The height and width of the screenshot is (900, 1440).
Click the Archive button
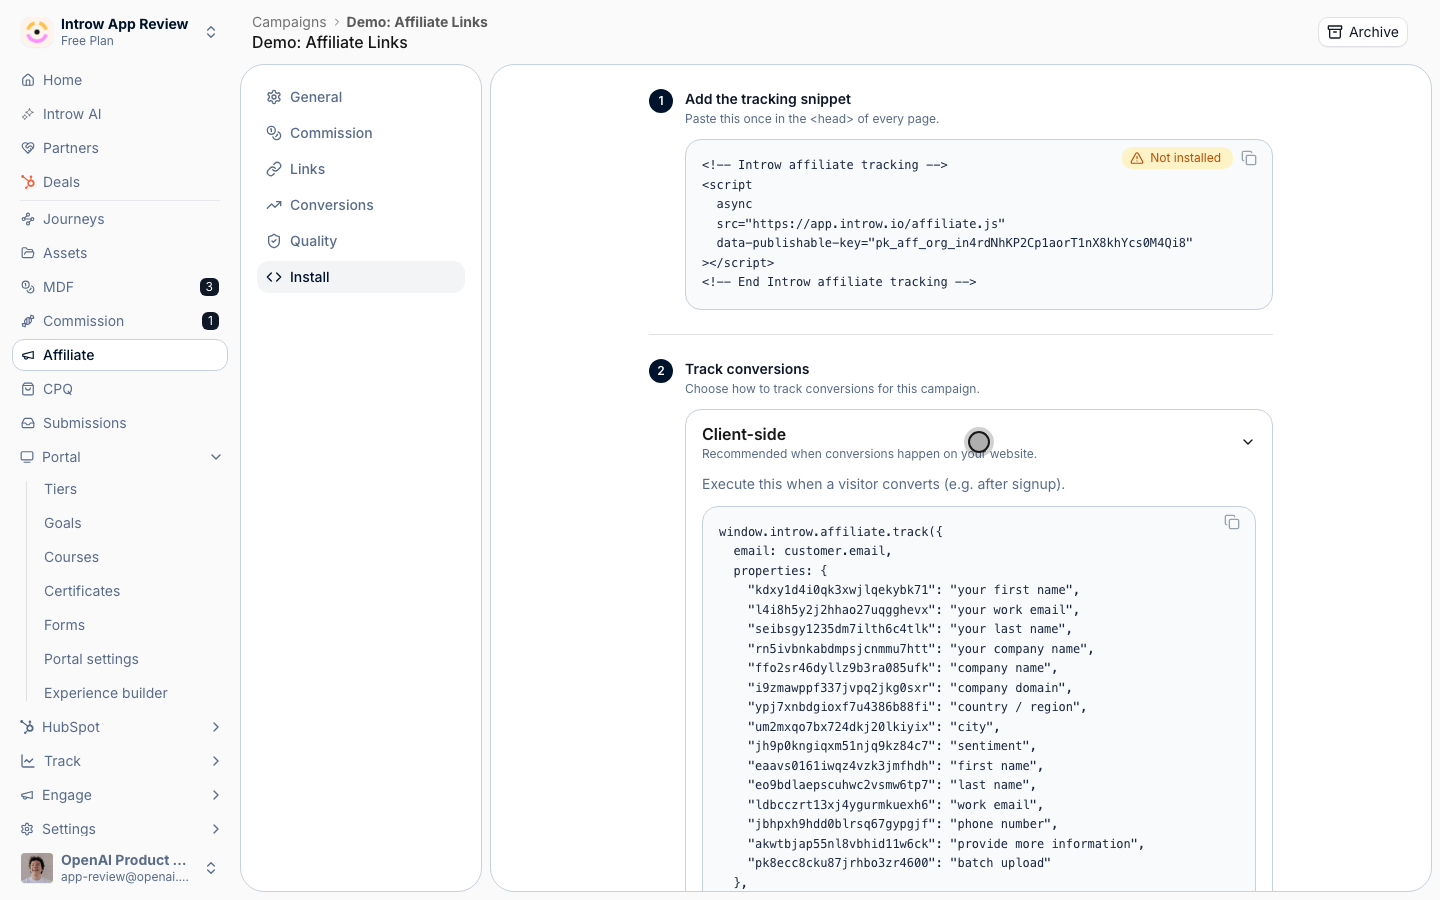(x=1363, y=32)
